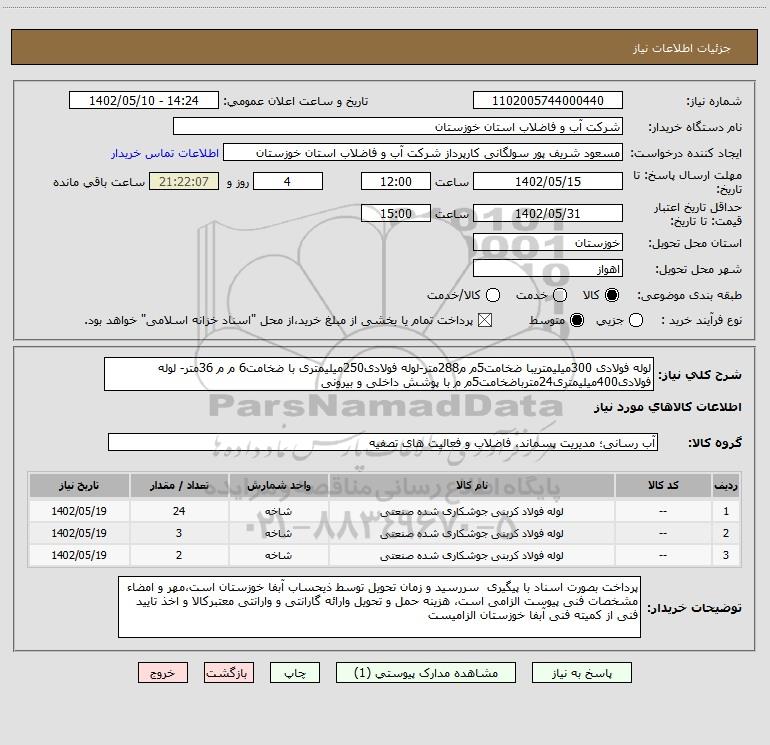The image size is (770, 745).
Task: Click the 'پاسخ به نیاز' button
Action: pyautogui.click(x=581, y=673)
